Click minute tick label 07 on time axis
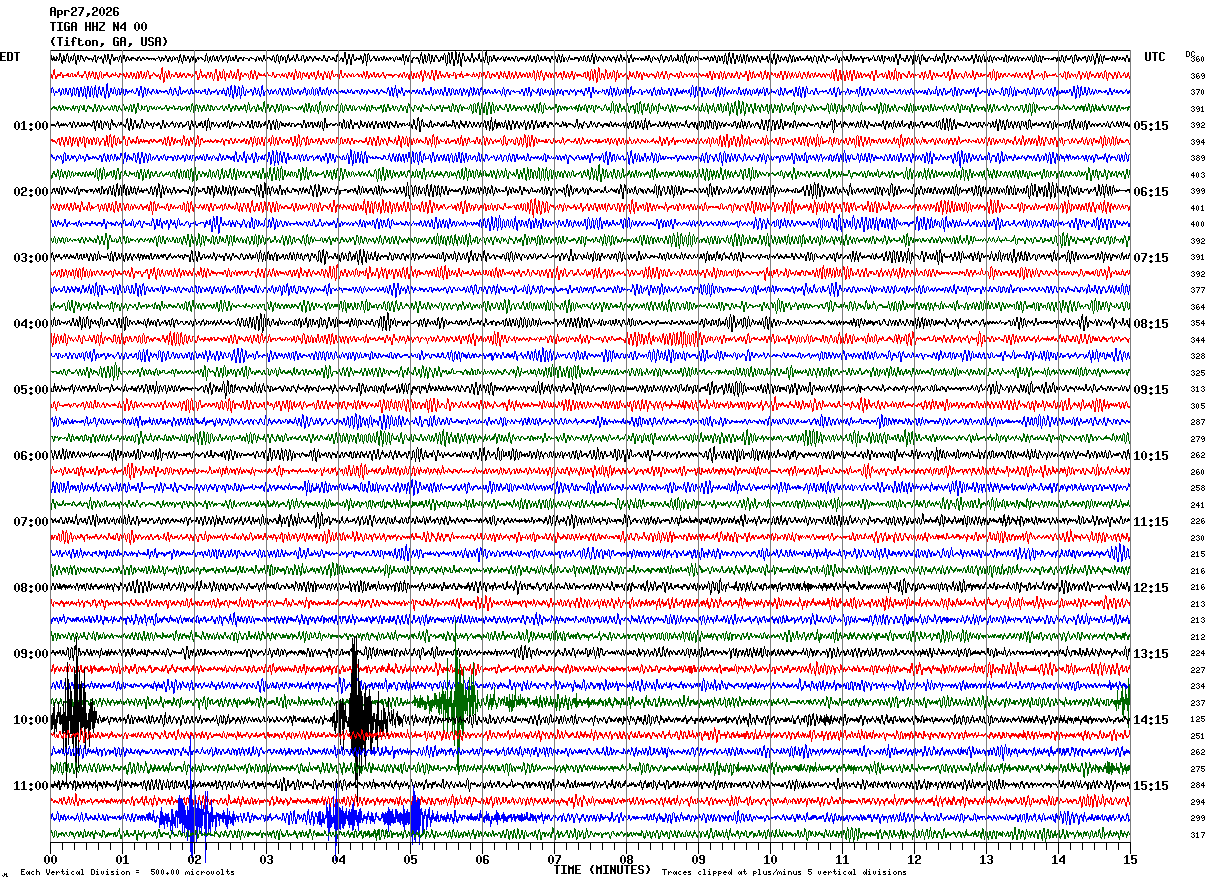Screen dimensions: 1210x886 click(x=554, y=860)
